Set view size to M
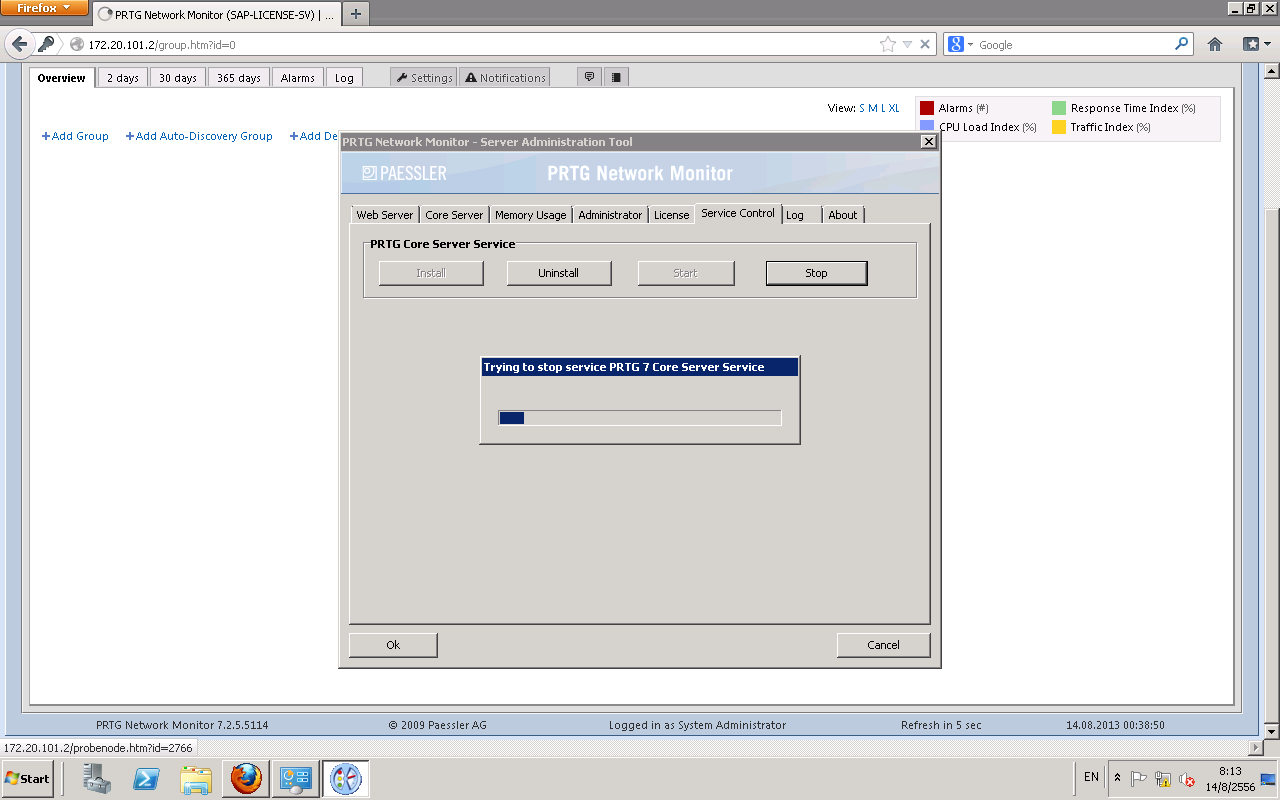 [872, 108]
